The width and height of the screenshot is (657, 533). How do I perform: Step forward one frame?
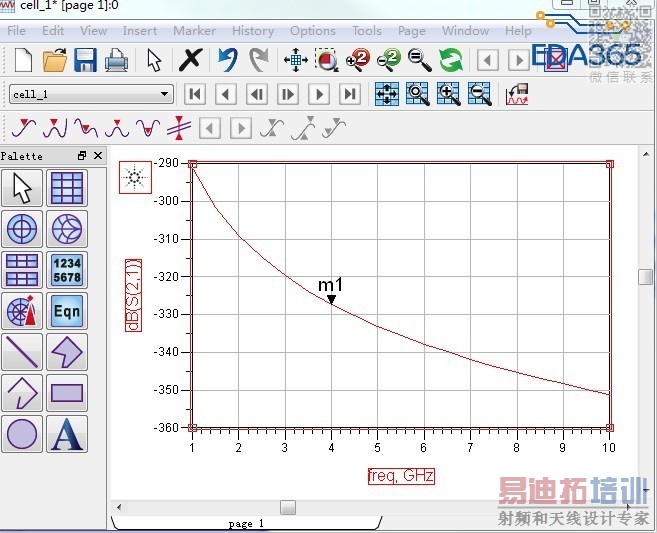288,94
